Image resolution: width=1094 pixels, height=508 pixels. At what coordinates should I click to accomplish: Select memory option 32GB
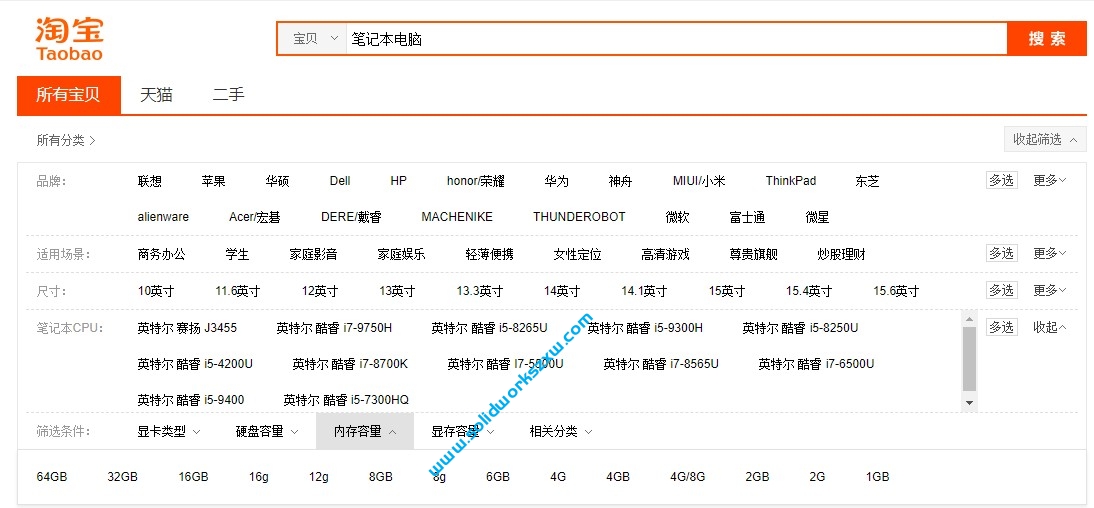tap(123, 477)
